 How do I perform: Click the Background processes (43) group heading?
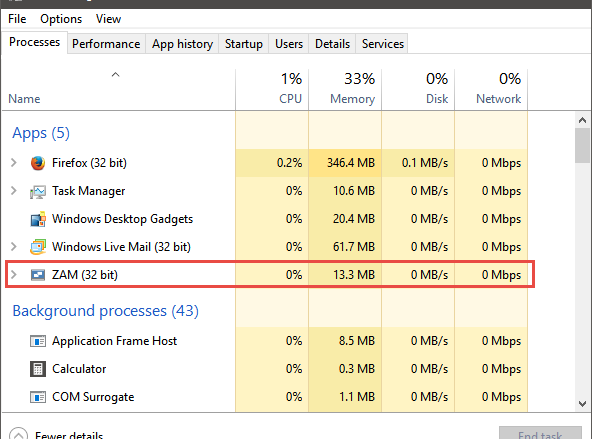click(105, 311)
